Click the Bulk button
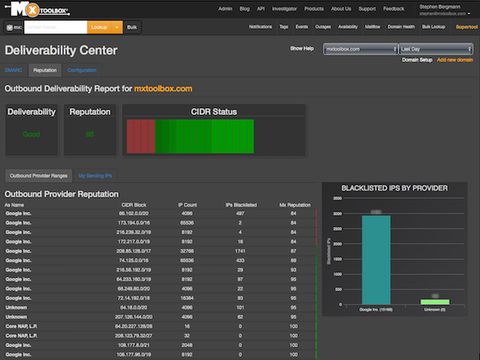 tap(132, 27)
